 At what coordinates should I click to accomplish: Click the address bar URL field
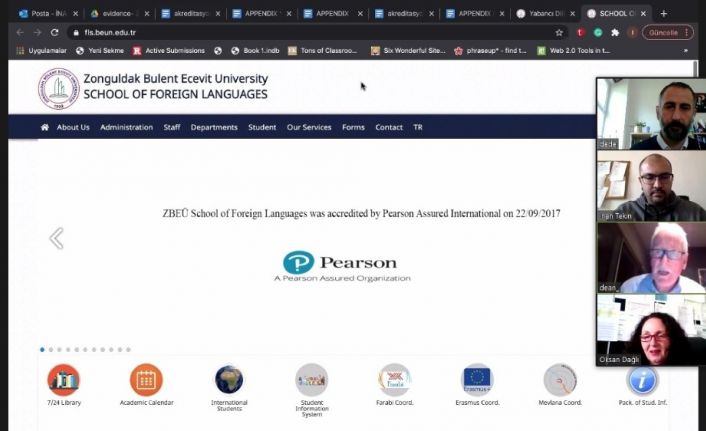click(315, 32)
